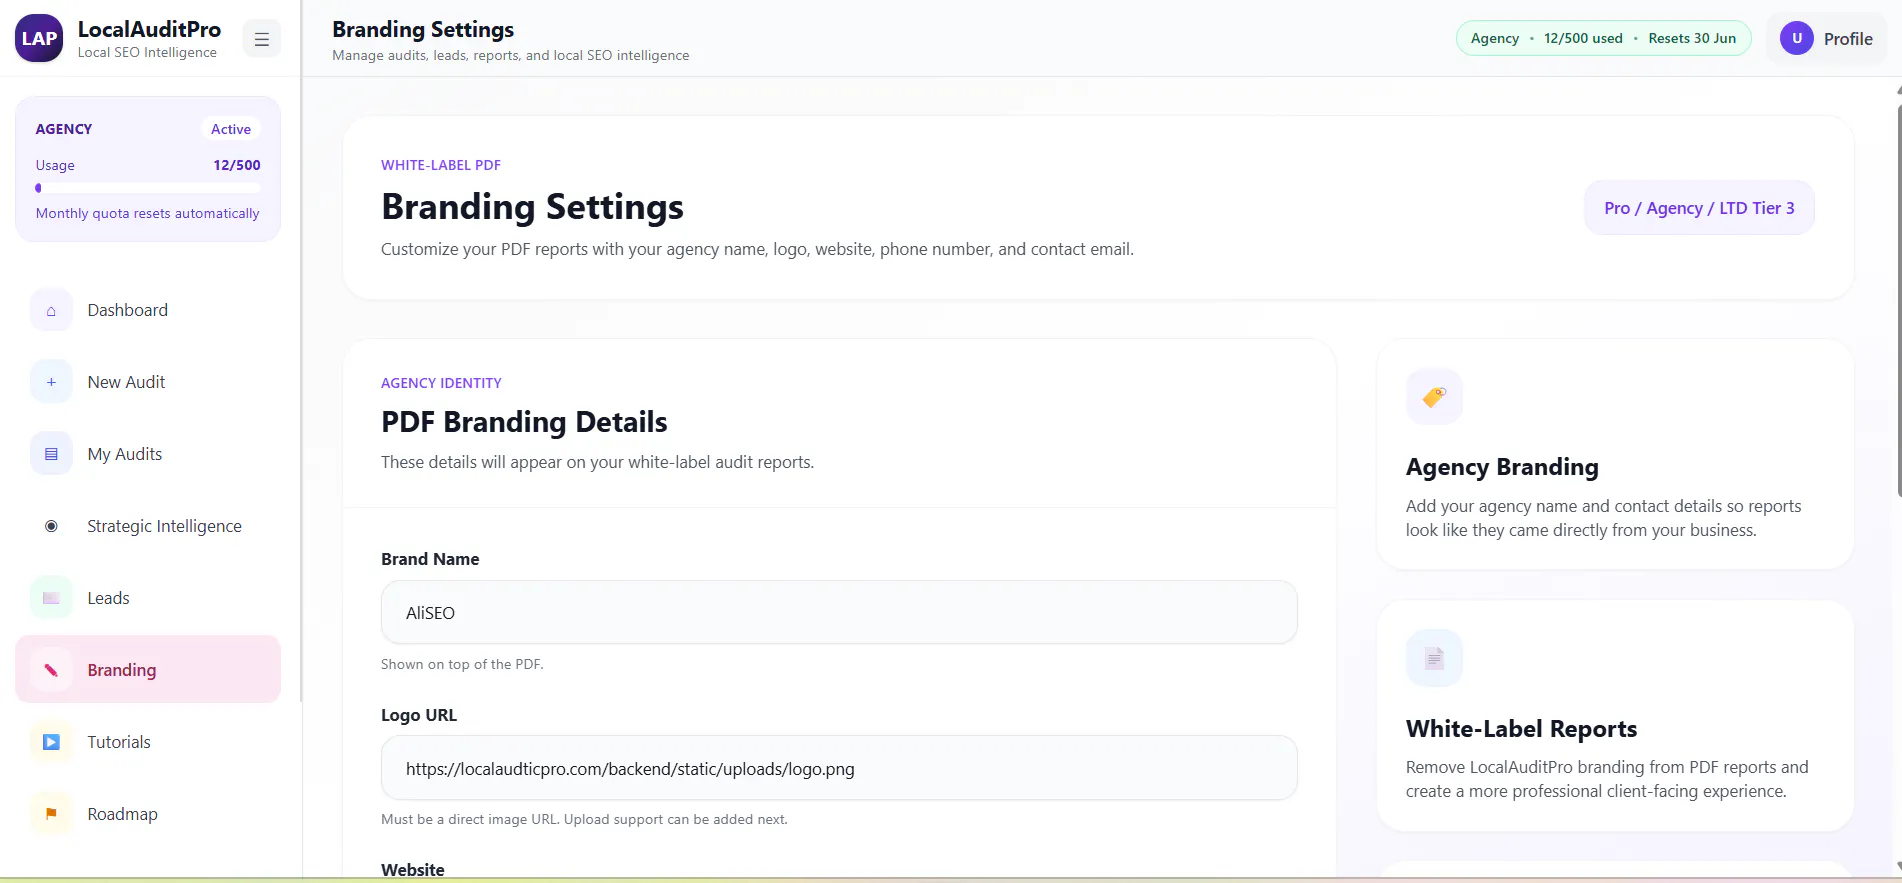
Task: Click the Agency Branding tag icon
Action: (1434, 397)
